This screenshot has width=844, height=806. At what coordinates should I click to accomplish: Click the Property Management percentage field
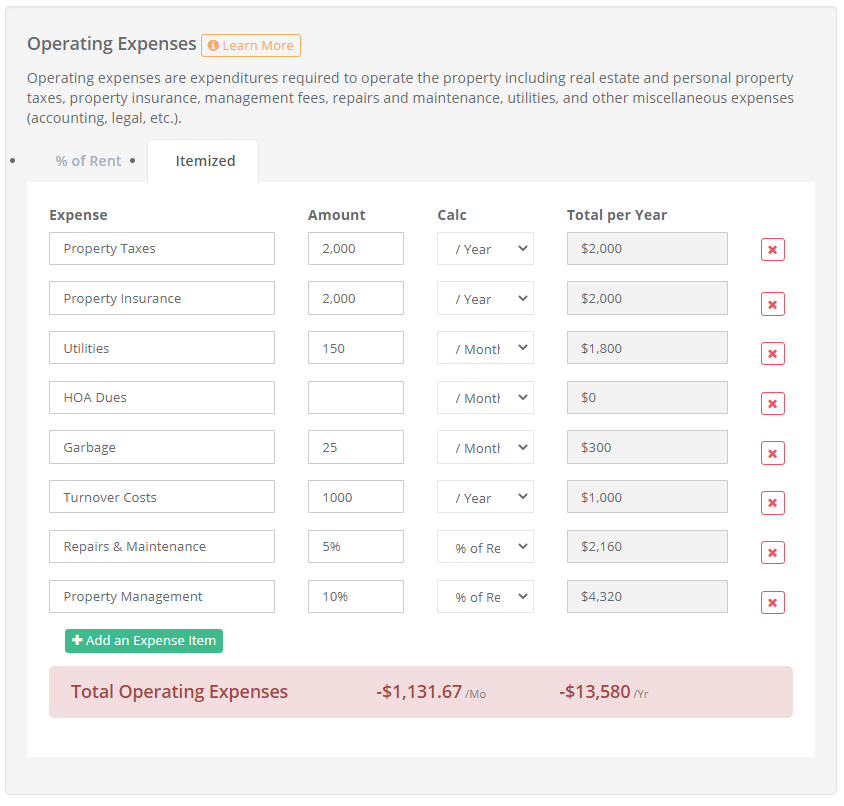[x=355, y=596]
